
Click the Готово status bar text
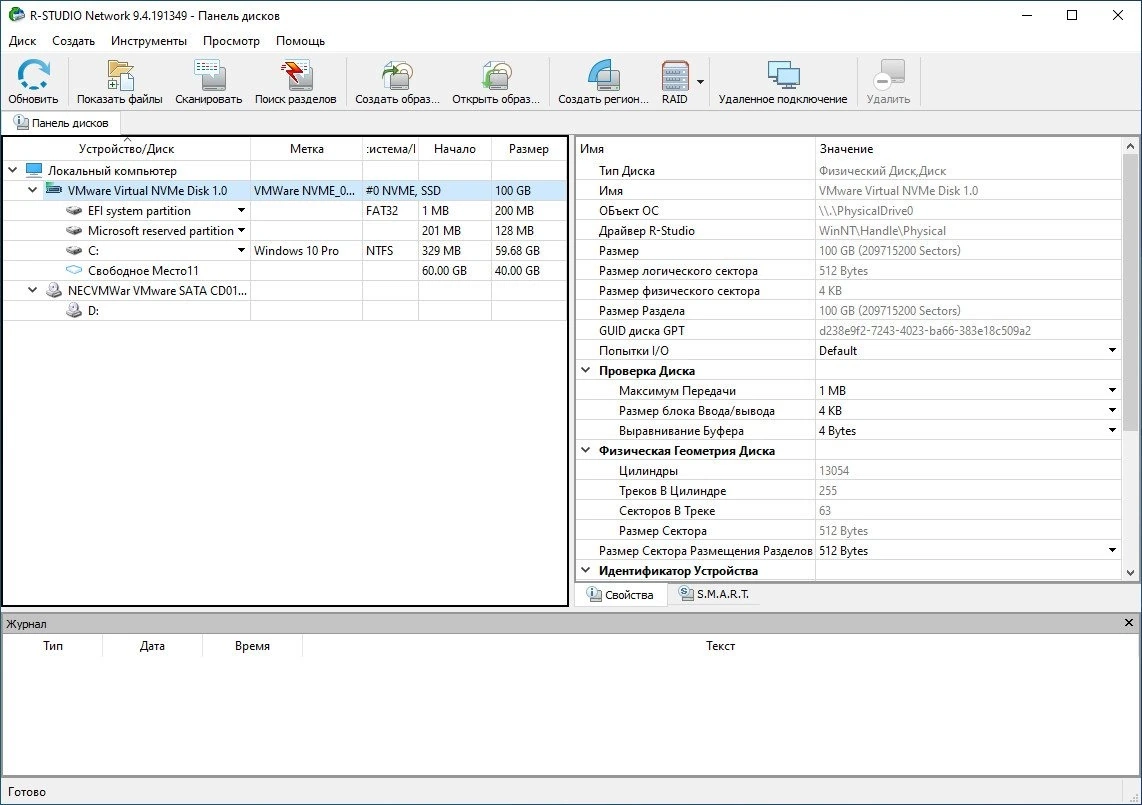[x=27, y=792]
